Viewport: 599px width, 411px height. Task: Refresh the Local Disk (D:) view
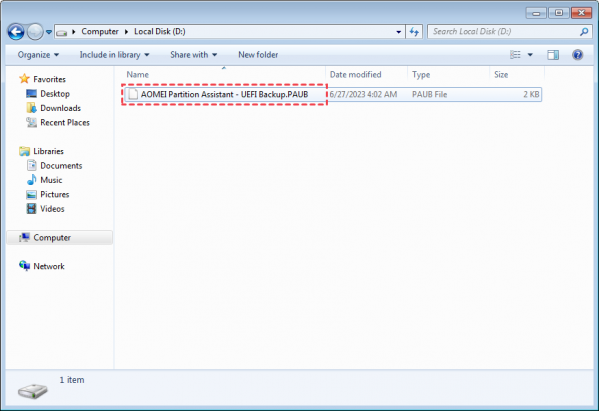pos(414,32)
